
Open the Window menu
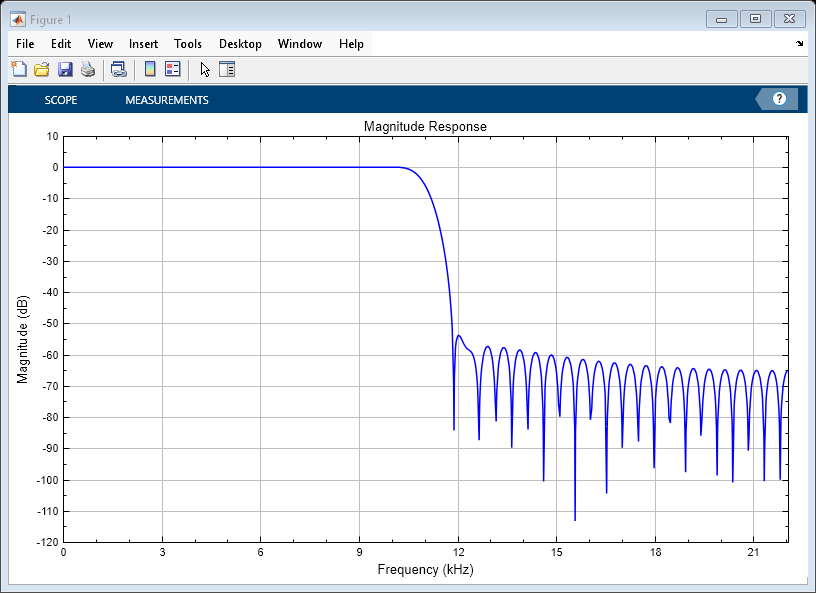(x=300, y=44)
